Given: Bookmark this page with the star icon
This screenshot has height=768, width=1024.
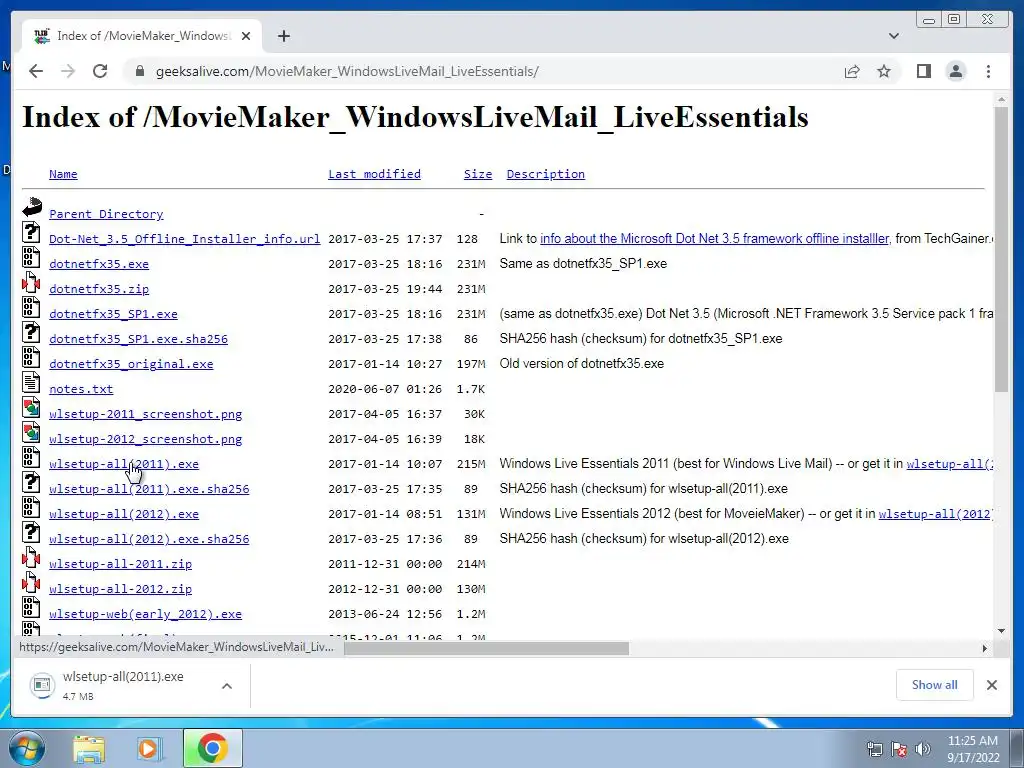Looking at the screenshot, I should pyautogui.click(x=884, y=71).
